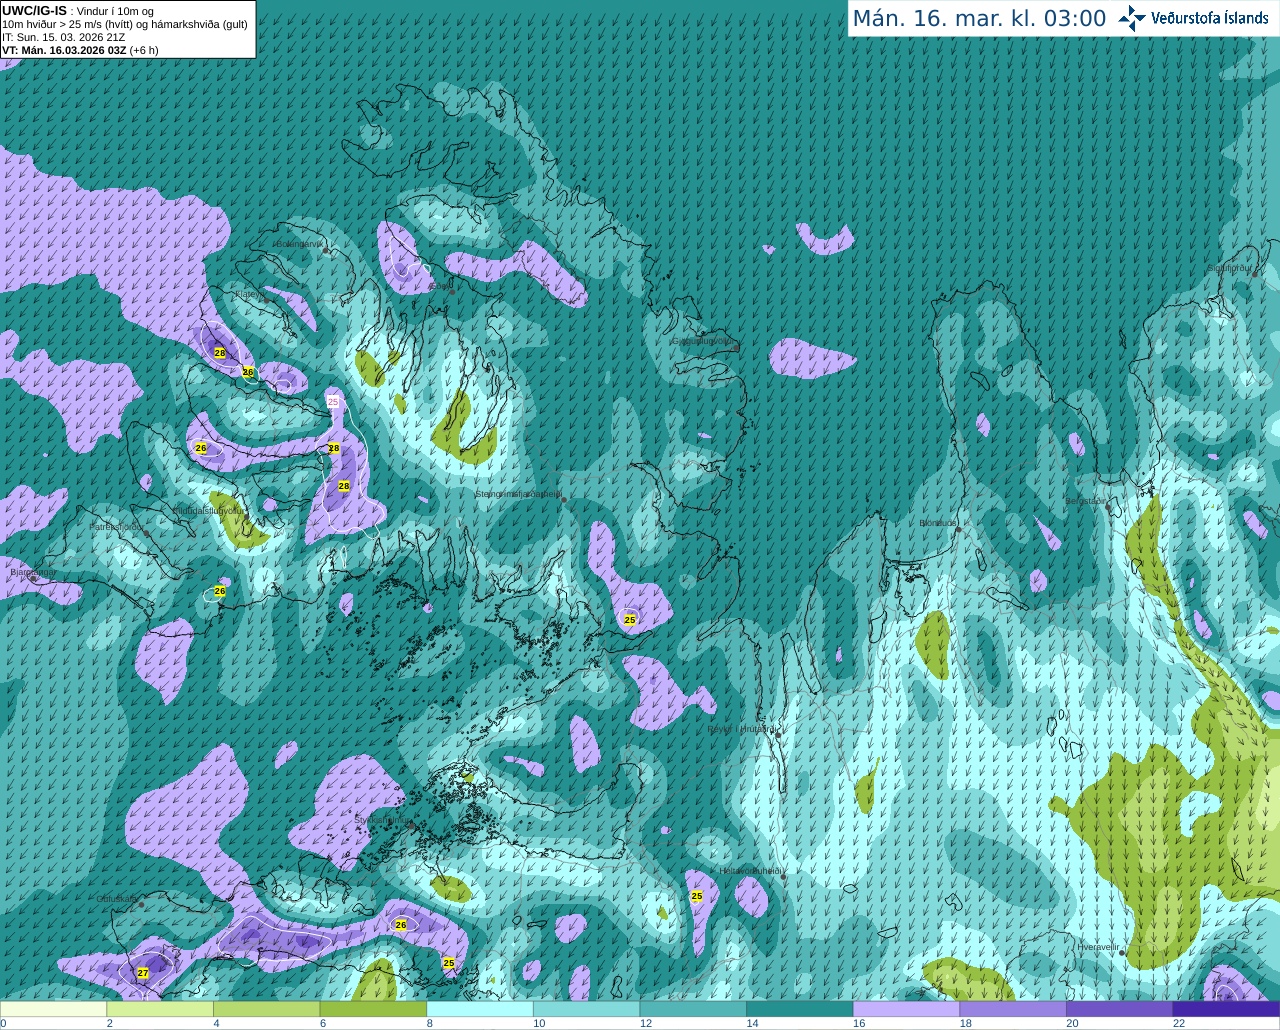Select the 0–2 m/s legend color swatch
The height and width of the screenshot is (1030, 1280).
tap(53, 1009)
